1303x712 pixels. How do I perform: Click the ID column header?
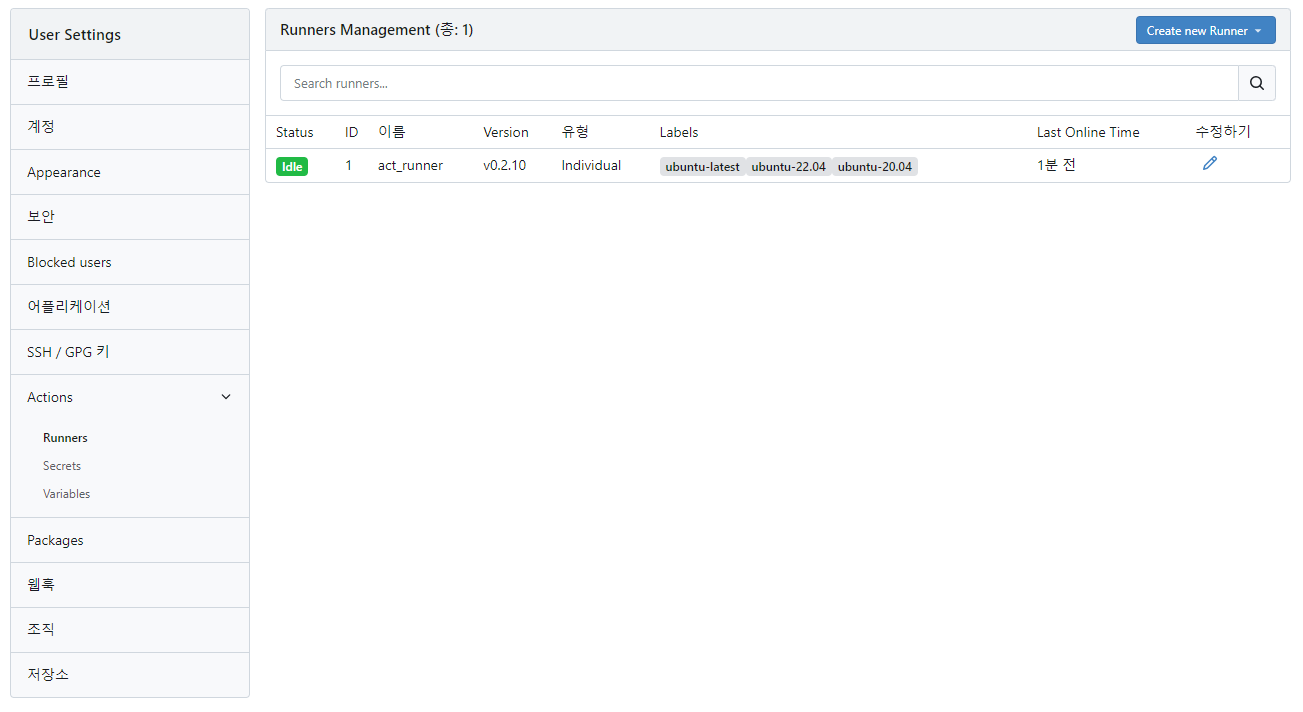(x=352, y=132)
